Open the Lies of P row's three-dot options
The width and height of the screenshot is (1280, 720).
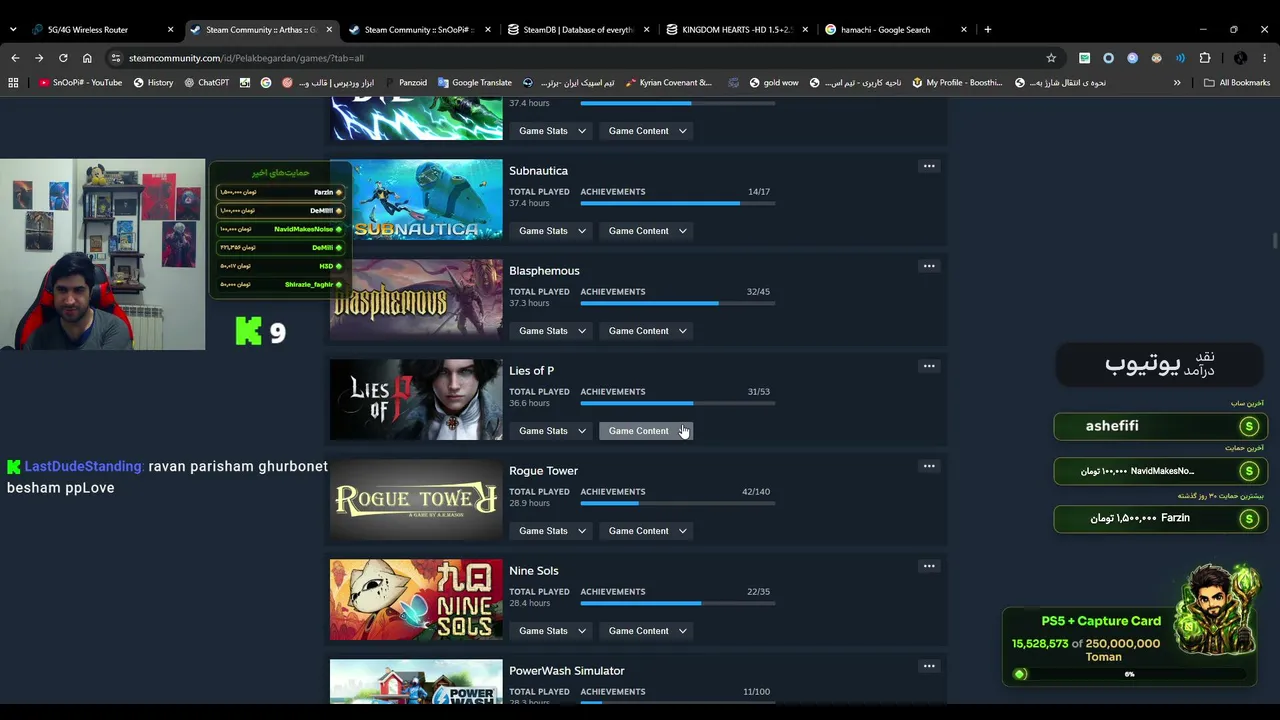pos(929,366)
